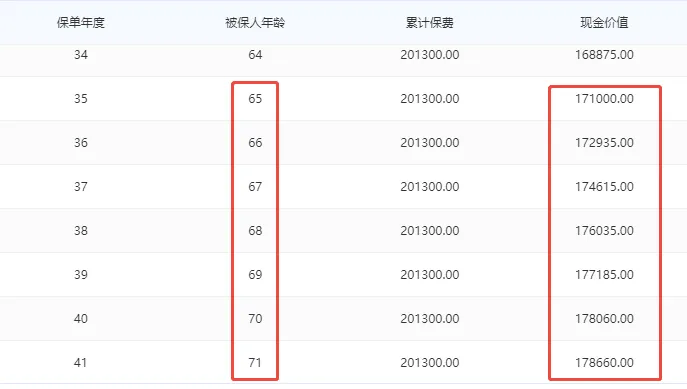This screenshot has height=389, width=687.
Task: Click cash value 168875.00
Action: click(604, 55)
